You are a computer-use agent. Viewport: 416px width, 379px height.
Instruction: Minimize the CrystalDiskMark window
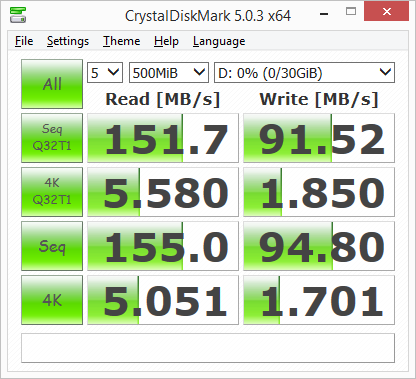click(x=324, y=14)
